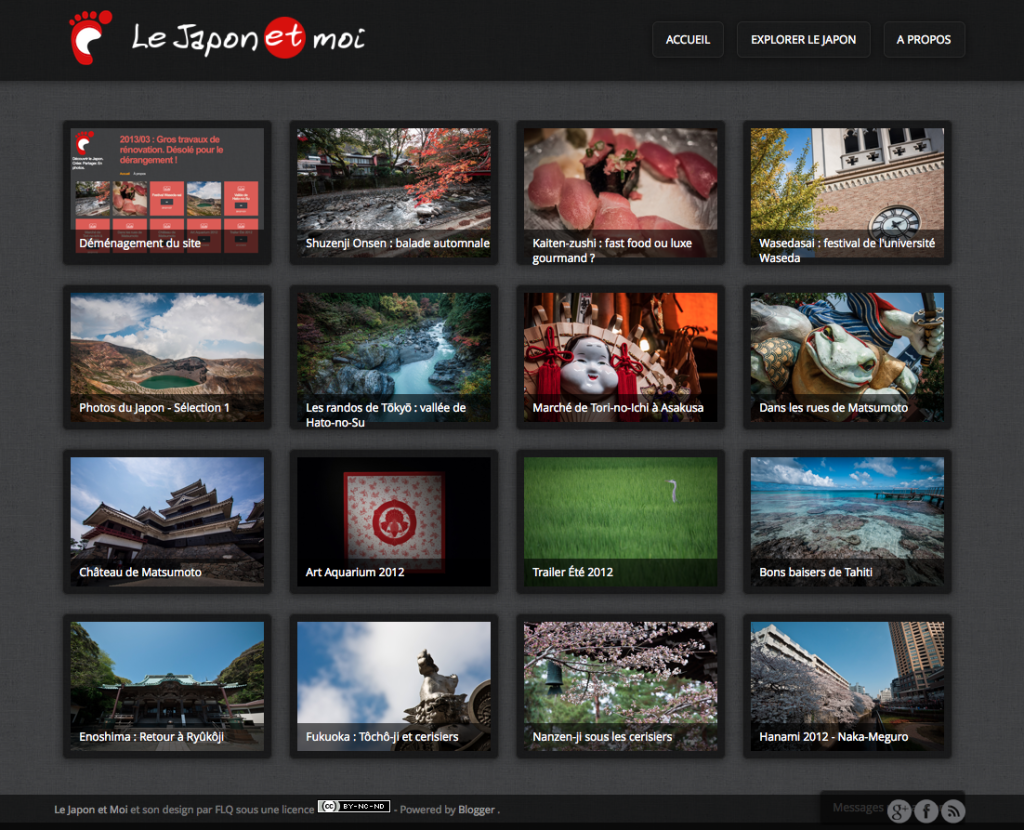This screenshot has width=1024, height=830.
Task: Click the Le Japon et Moi footer link
Action: pos(91,810)
